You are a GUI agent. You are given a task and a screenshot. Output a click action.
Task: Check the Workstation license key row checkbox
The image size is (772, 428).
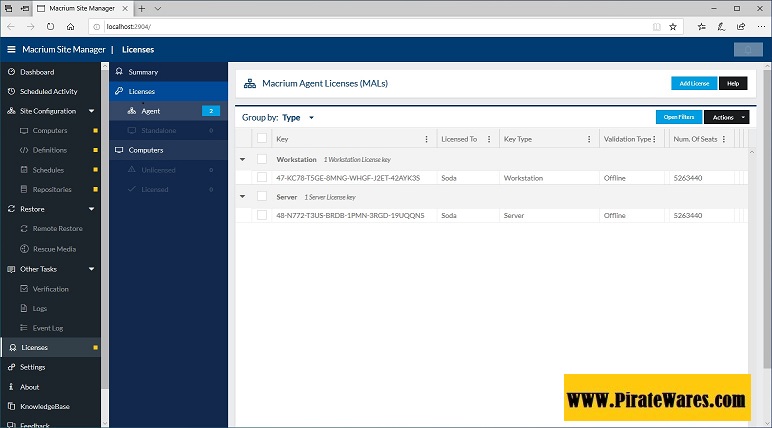[x=262, y=178]
